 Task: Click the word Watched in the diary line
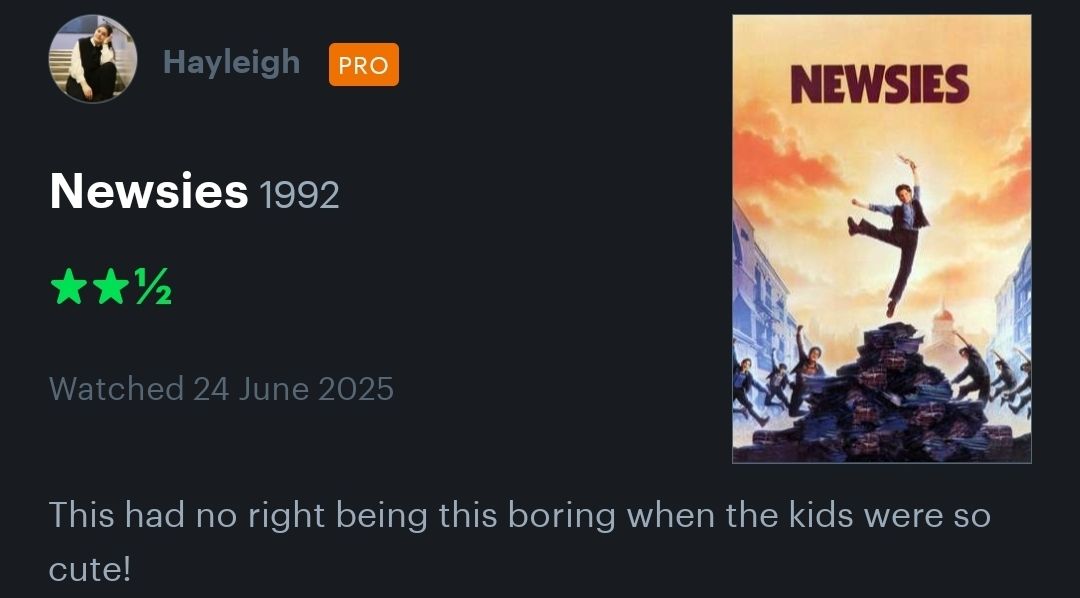click(x=116, y=388)
